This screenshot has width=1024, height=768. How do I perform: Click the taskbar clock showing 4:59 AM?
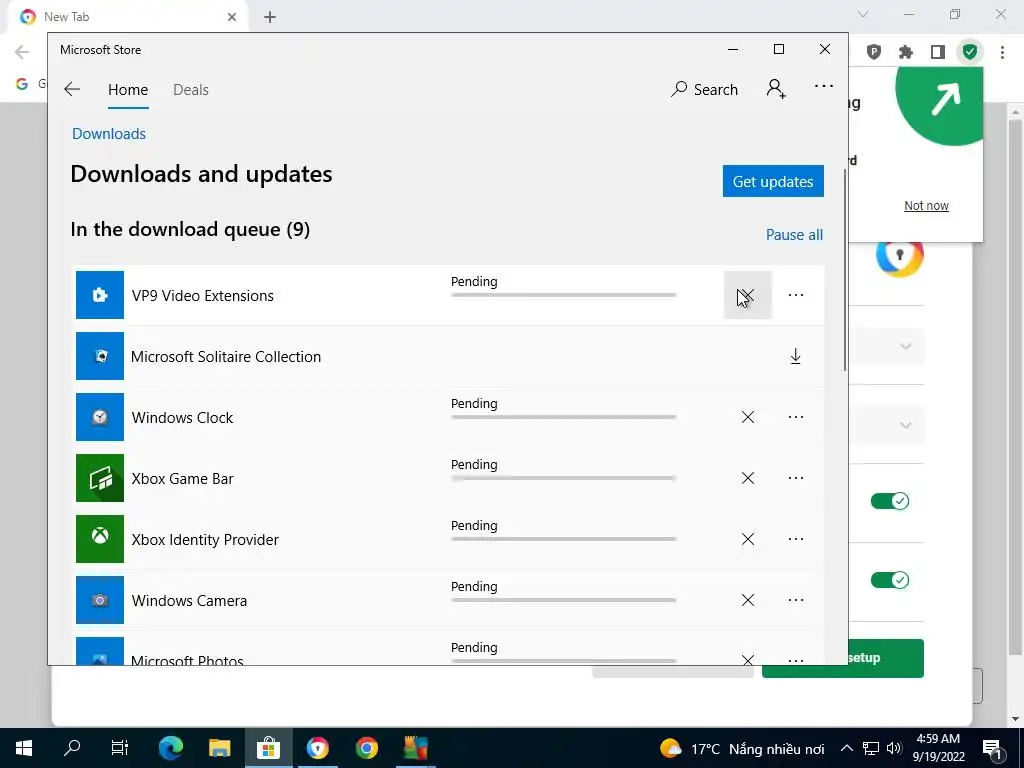(x=938, y=748)
